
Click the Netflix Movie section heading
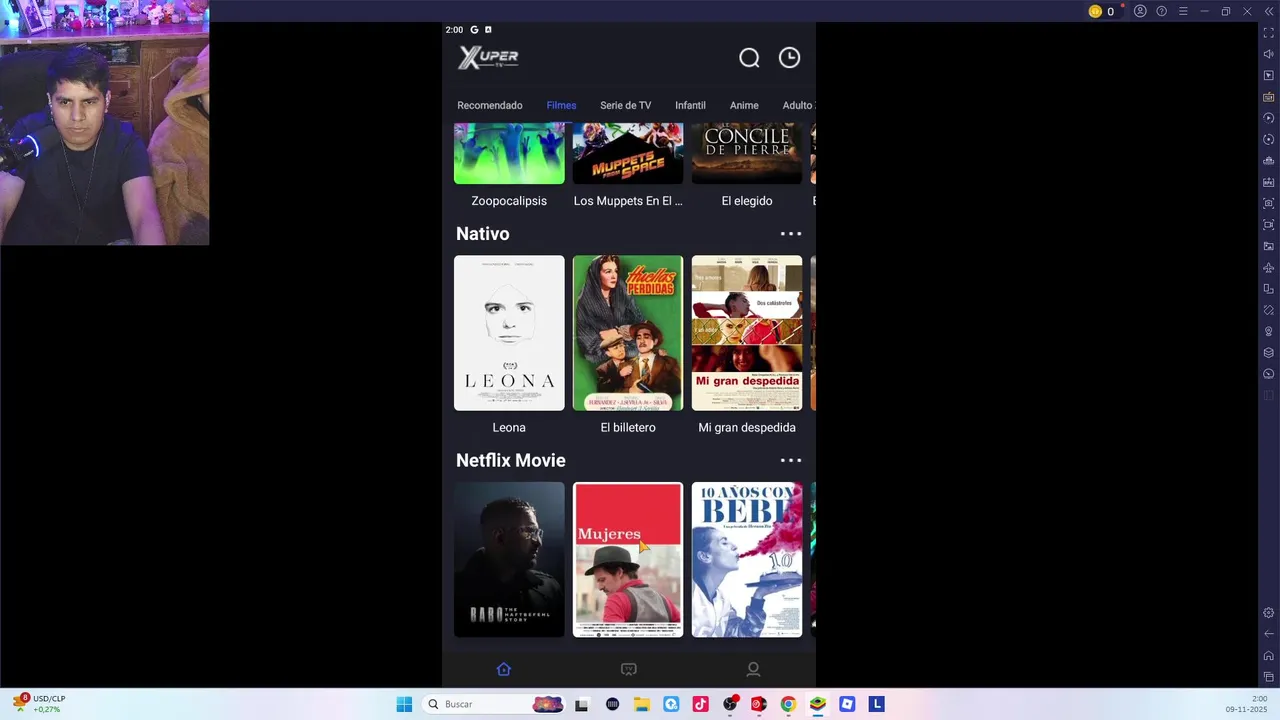pyautogui.click(x=511, y=461)
